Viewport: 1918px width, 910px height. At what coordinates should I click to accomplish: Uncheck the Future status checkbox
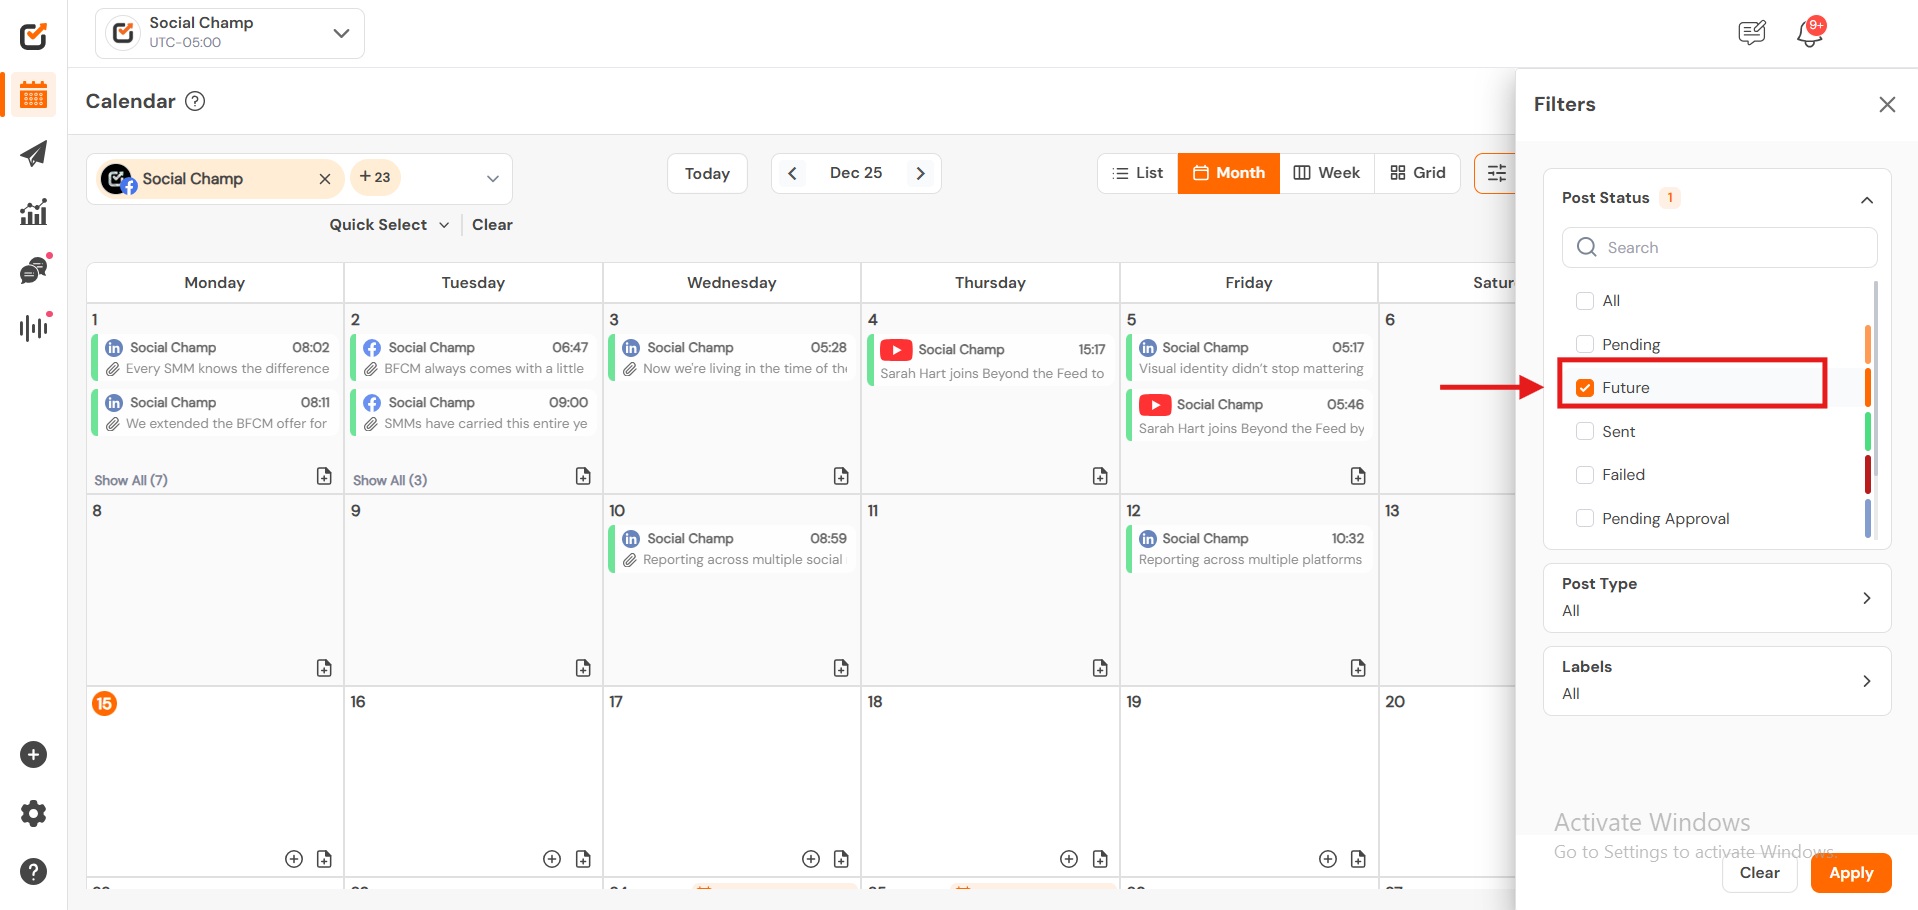[x=1585, y=388]
